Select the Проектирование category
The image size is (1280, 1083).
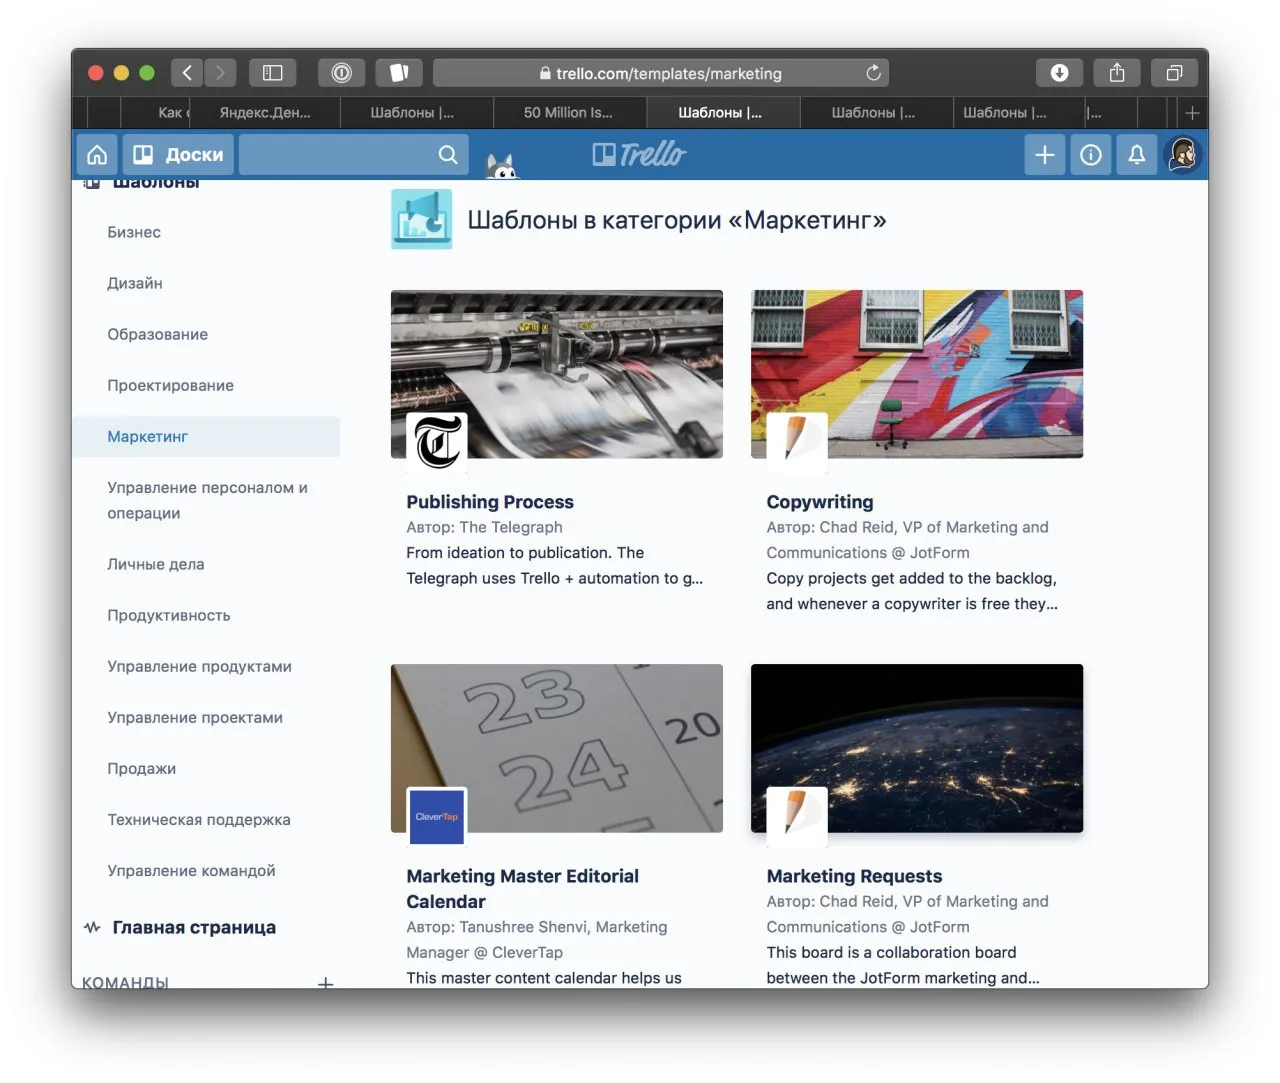coord(171,385)
